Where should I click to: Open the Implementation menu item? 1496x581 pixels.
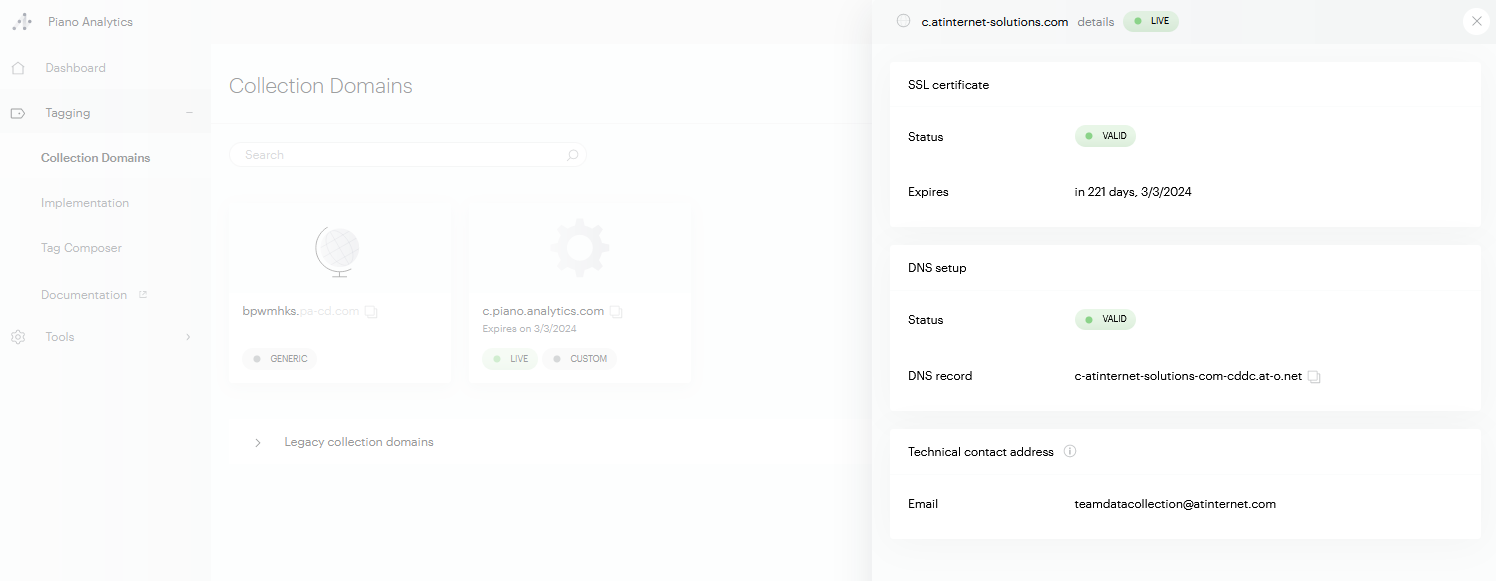[x=85, y=203]
